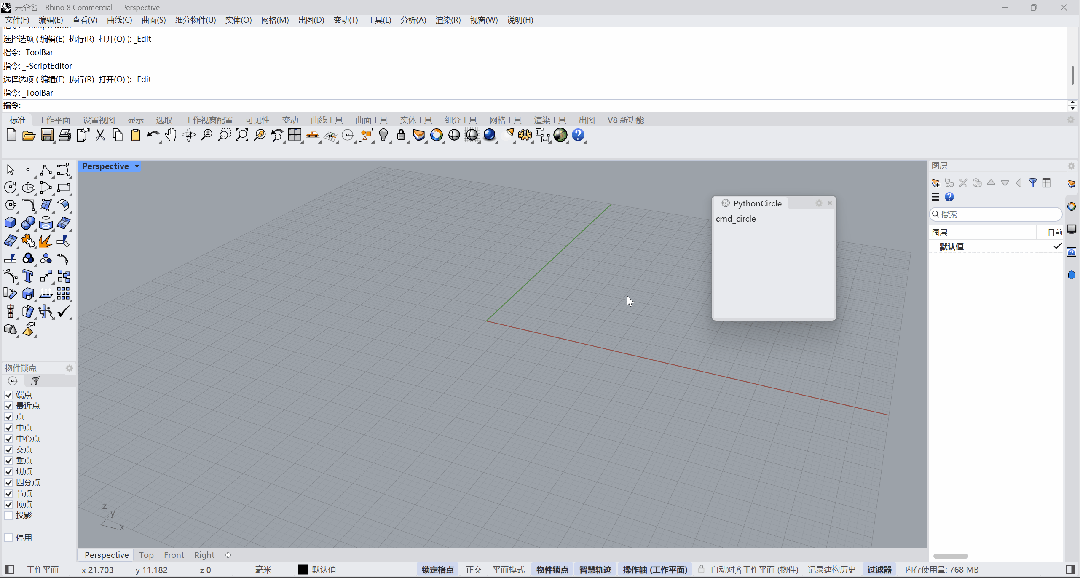Open help via blue question mark icon
This screenshot has height=578, width=1080.
(x=578, y=135)
